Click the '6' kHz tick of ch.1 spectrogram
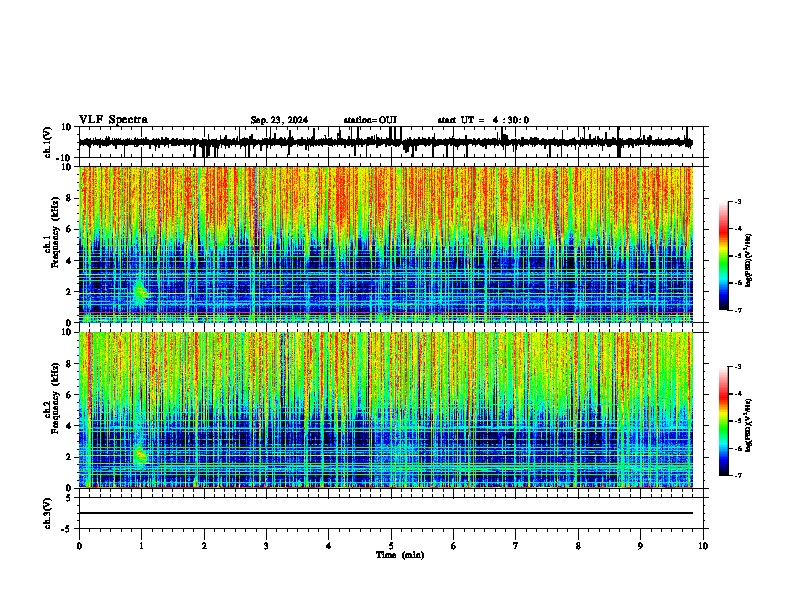 (70, 229)
